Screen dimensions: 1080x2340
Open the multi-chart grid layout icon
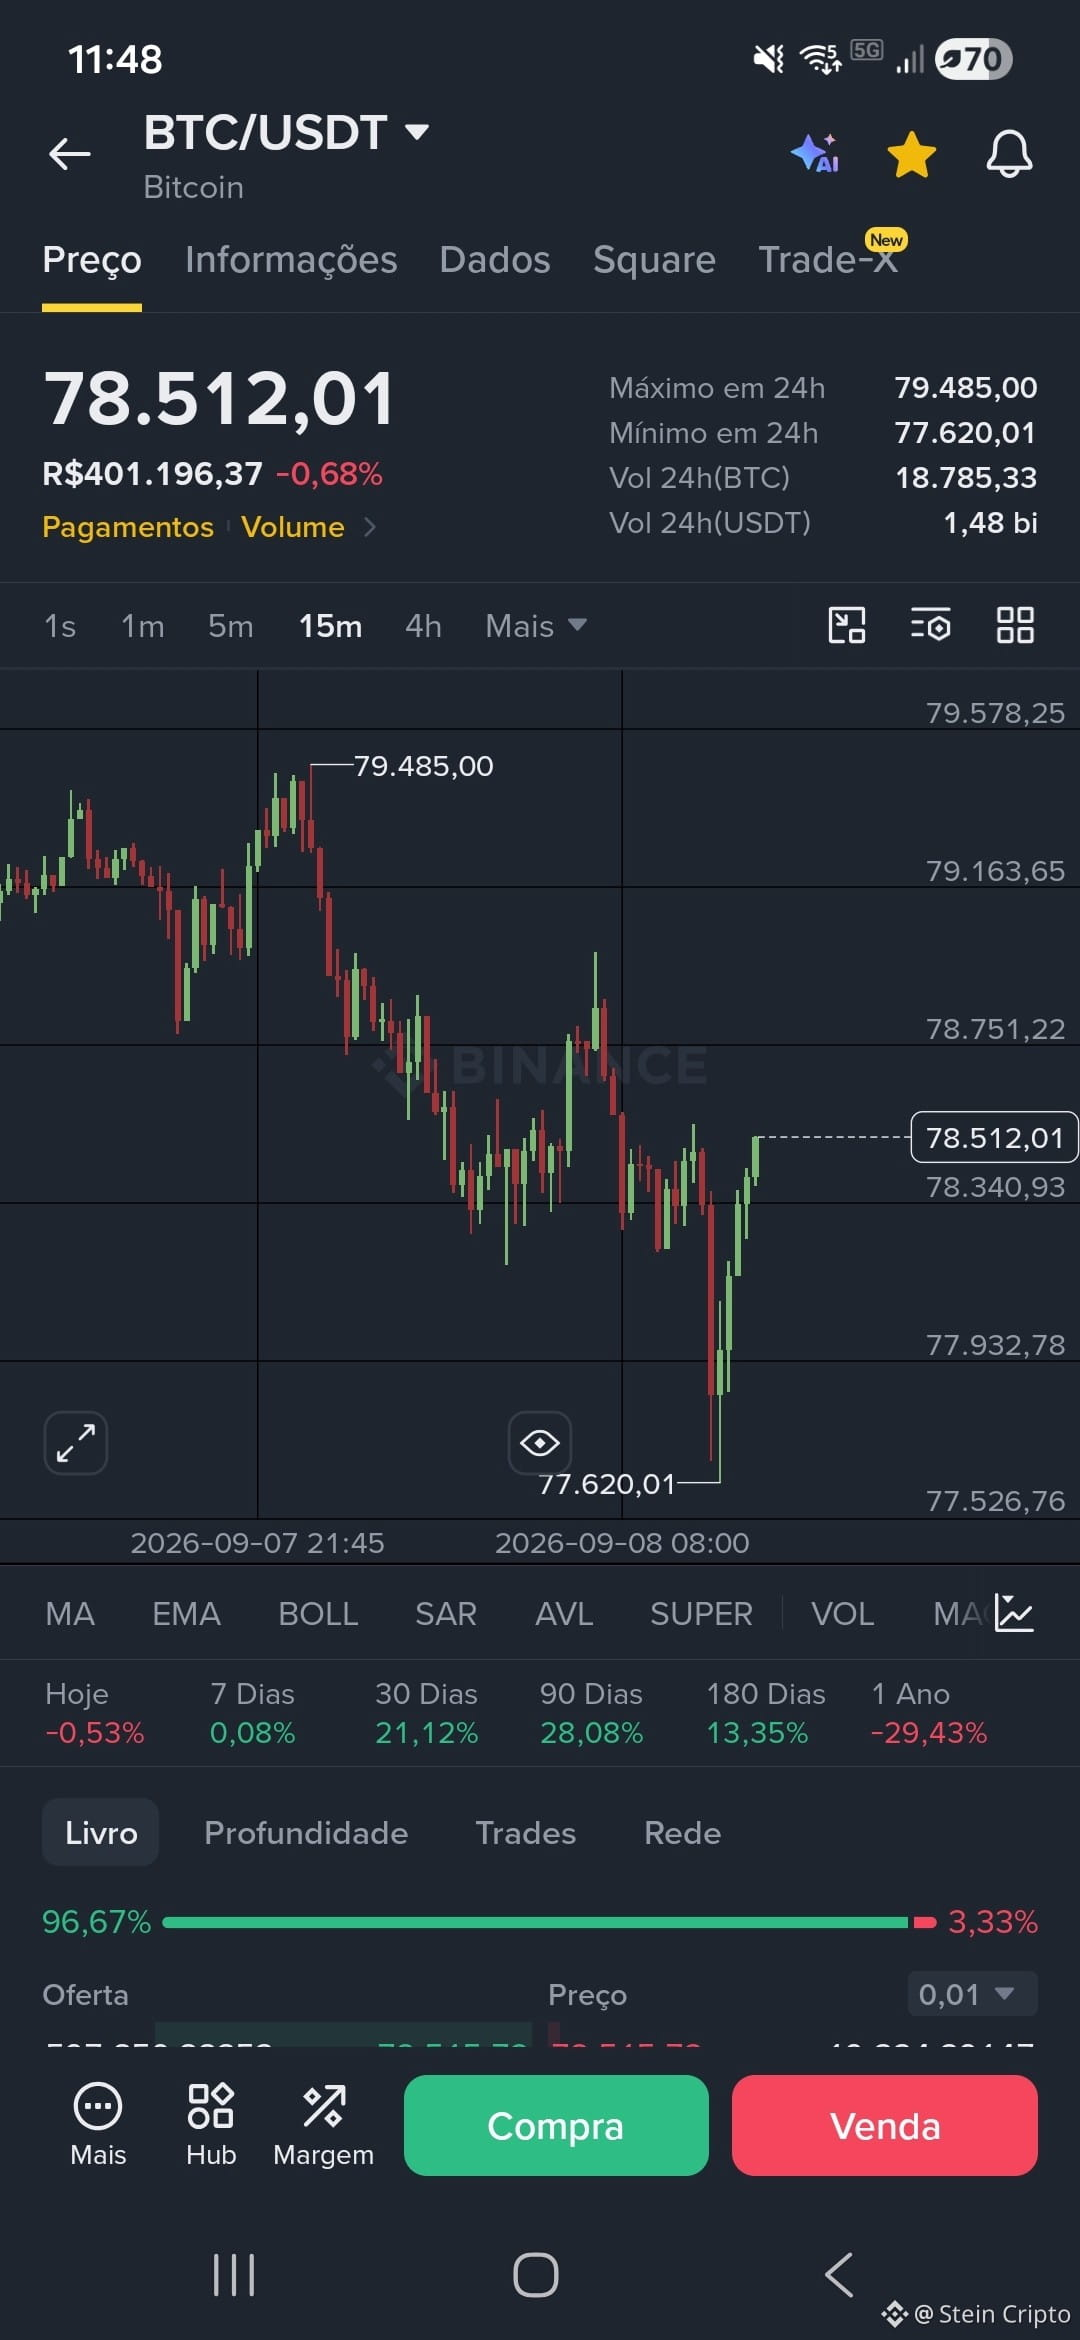pos(1015,626)
